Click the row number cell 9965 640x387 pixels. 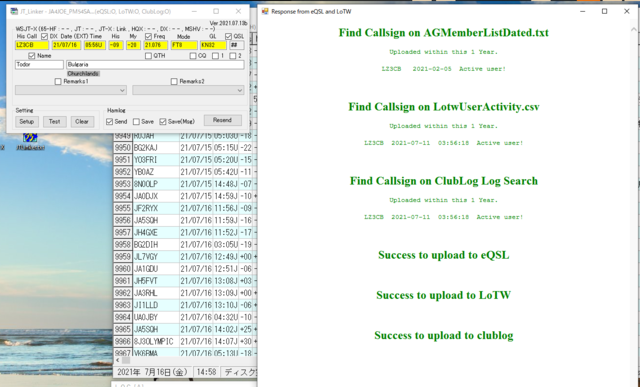tap(123, 329)
